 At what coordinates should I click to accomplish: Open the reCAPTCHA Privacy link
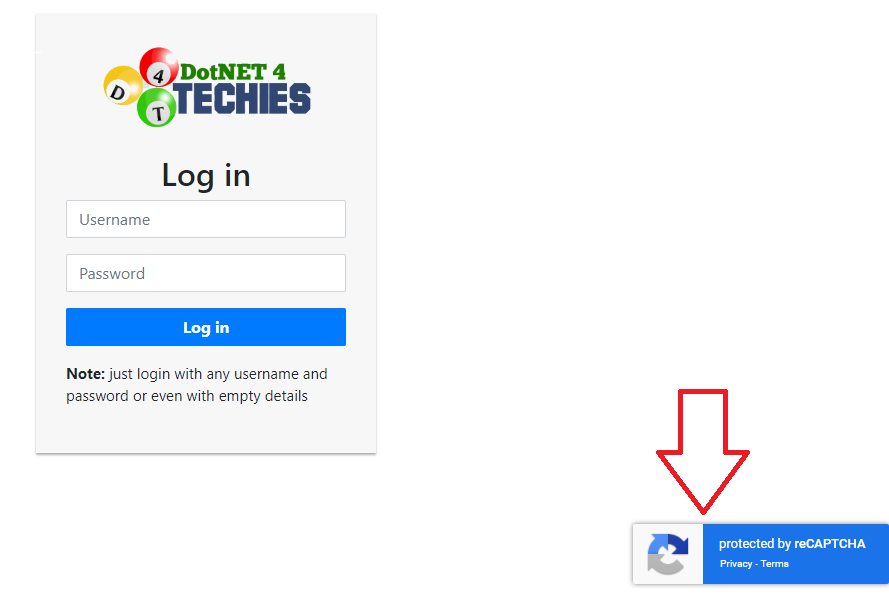pyautogui.click(x=736, y=564)
